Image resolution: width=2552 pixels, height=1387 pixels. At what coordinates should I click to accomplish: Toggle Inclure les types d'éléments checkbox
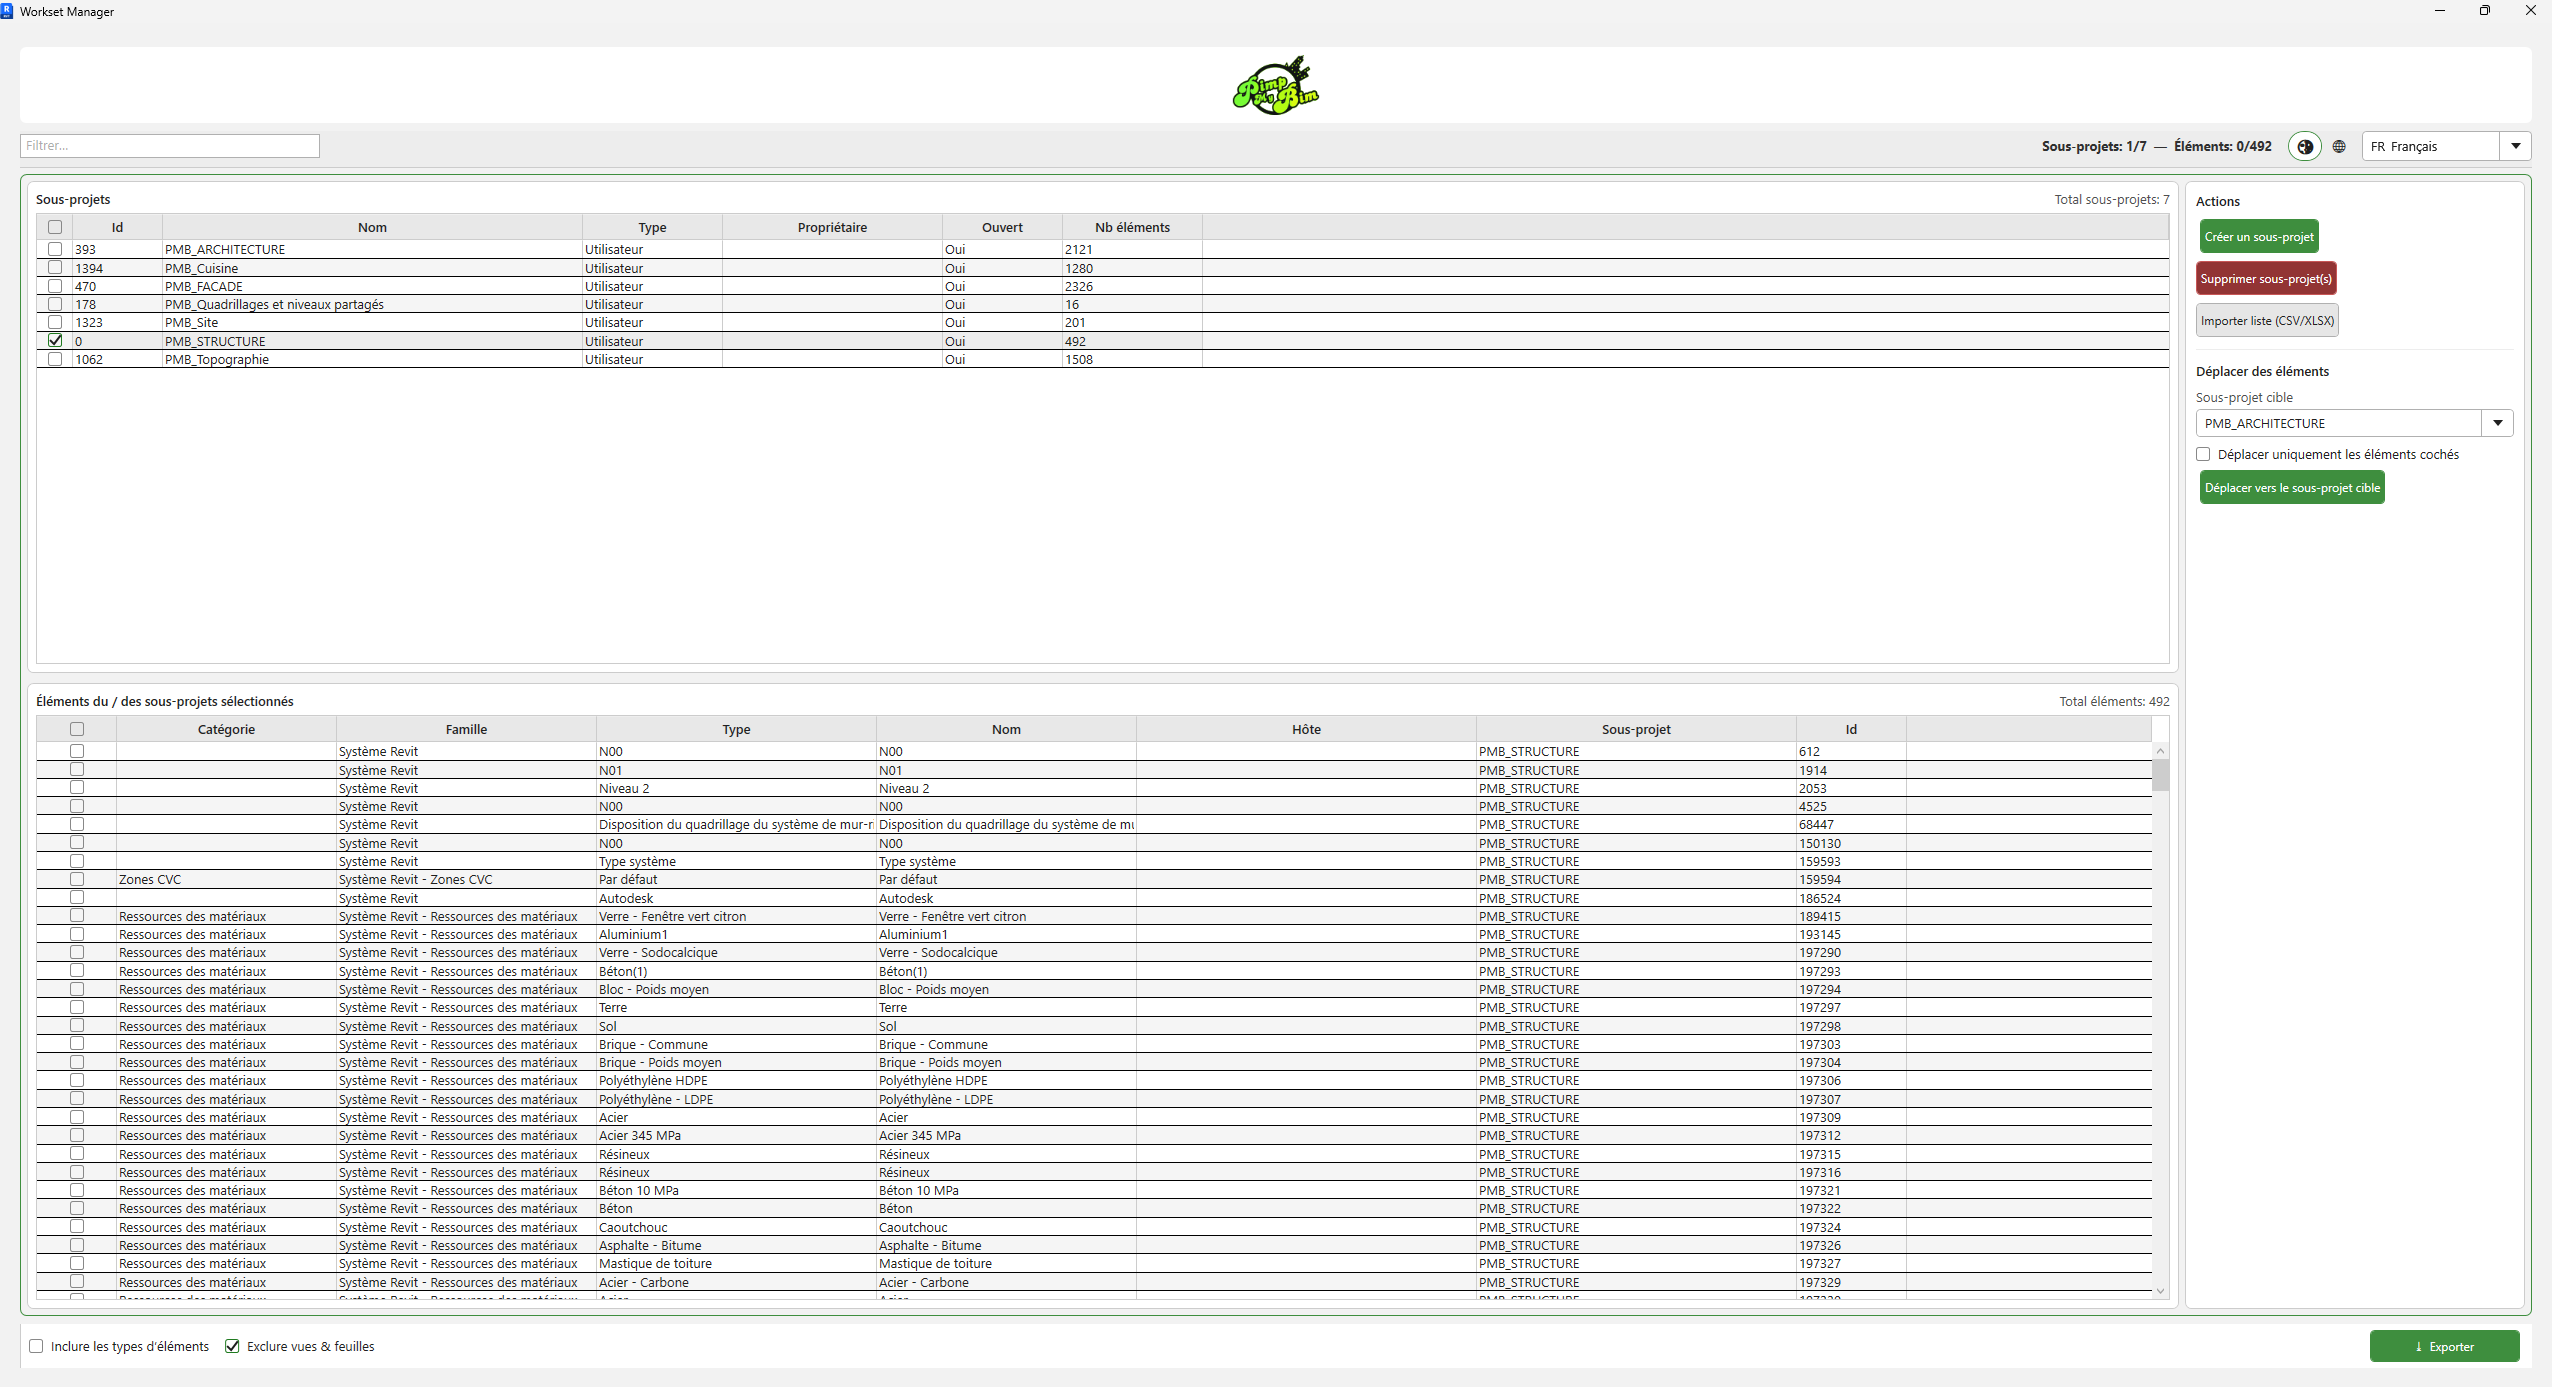pyautogui.click(x=37, y=1346)
